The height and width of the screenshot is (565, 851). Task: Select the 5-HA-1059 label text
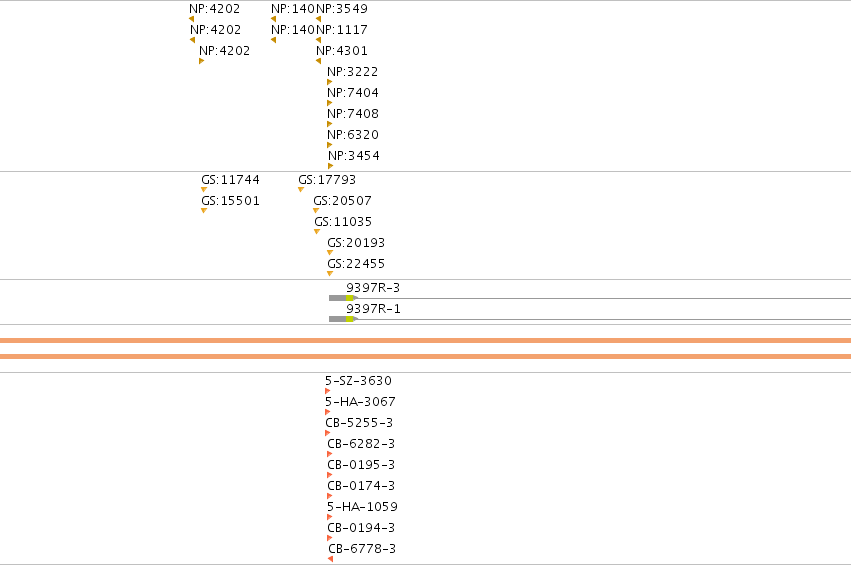pos(362,506)
